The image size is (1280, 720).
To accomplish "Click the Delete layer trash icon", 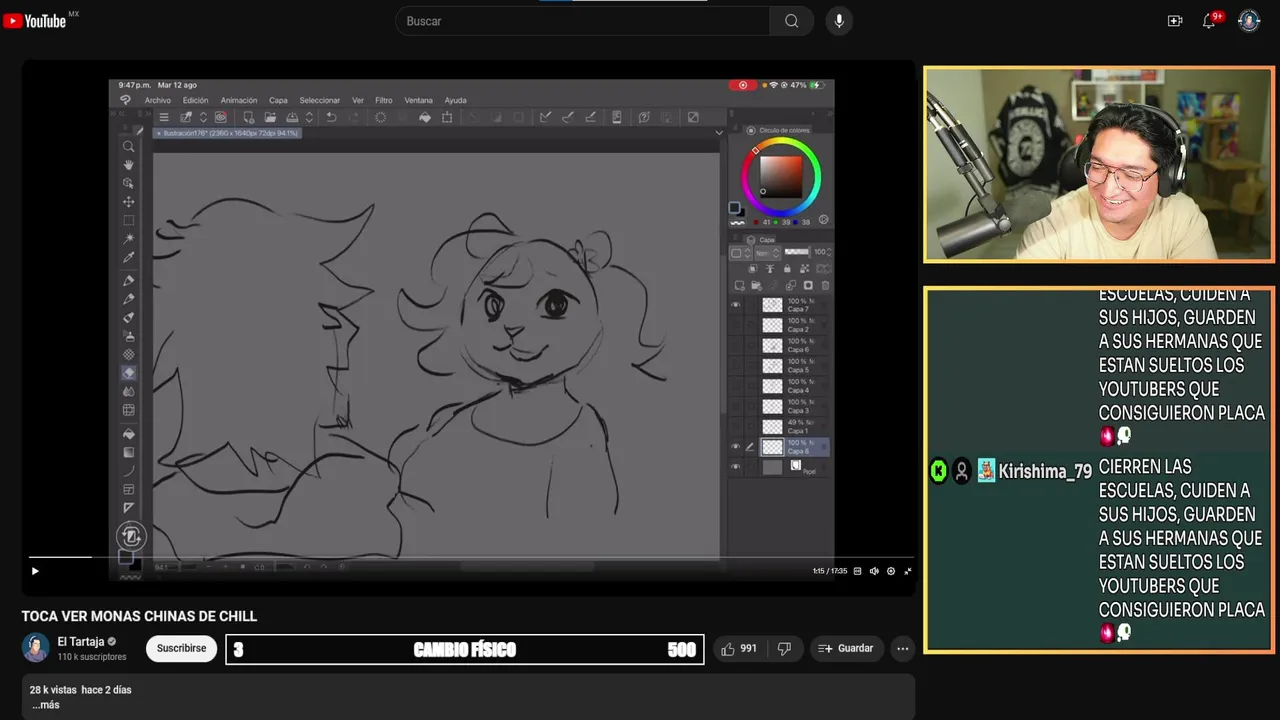I will click(x=825, y=286).
